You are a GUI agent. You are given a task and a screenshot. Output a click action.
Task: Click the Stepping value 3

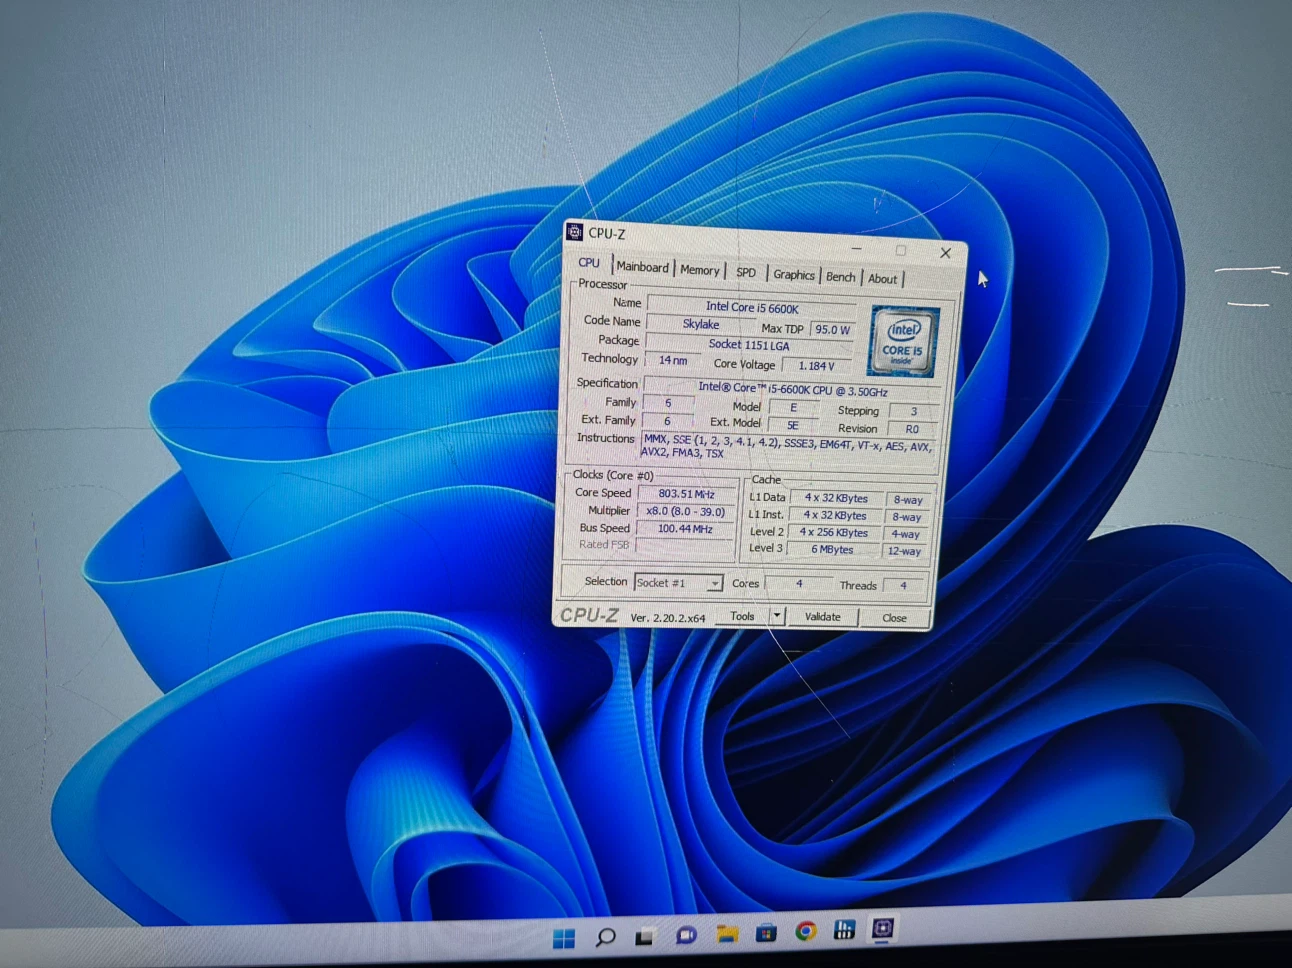click(x=913, y=411)
